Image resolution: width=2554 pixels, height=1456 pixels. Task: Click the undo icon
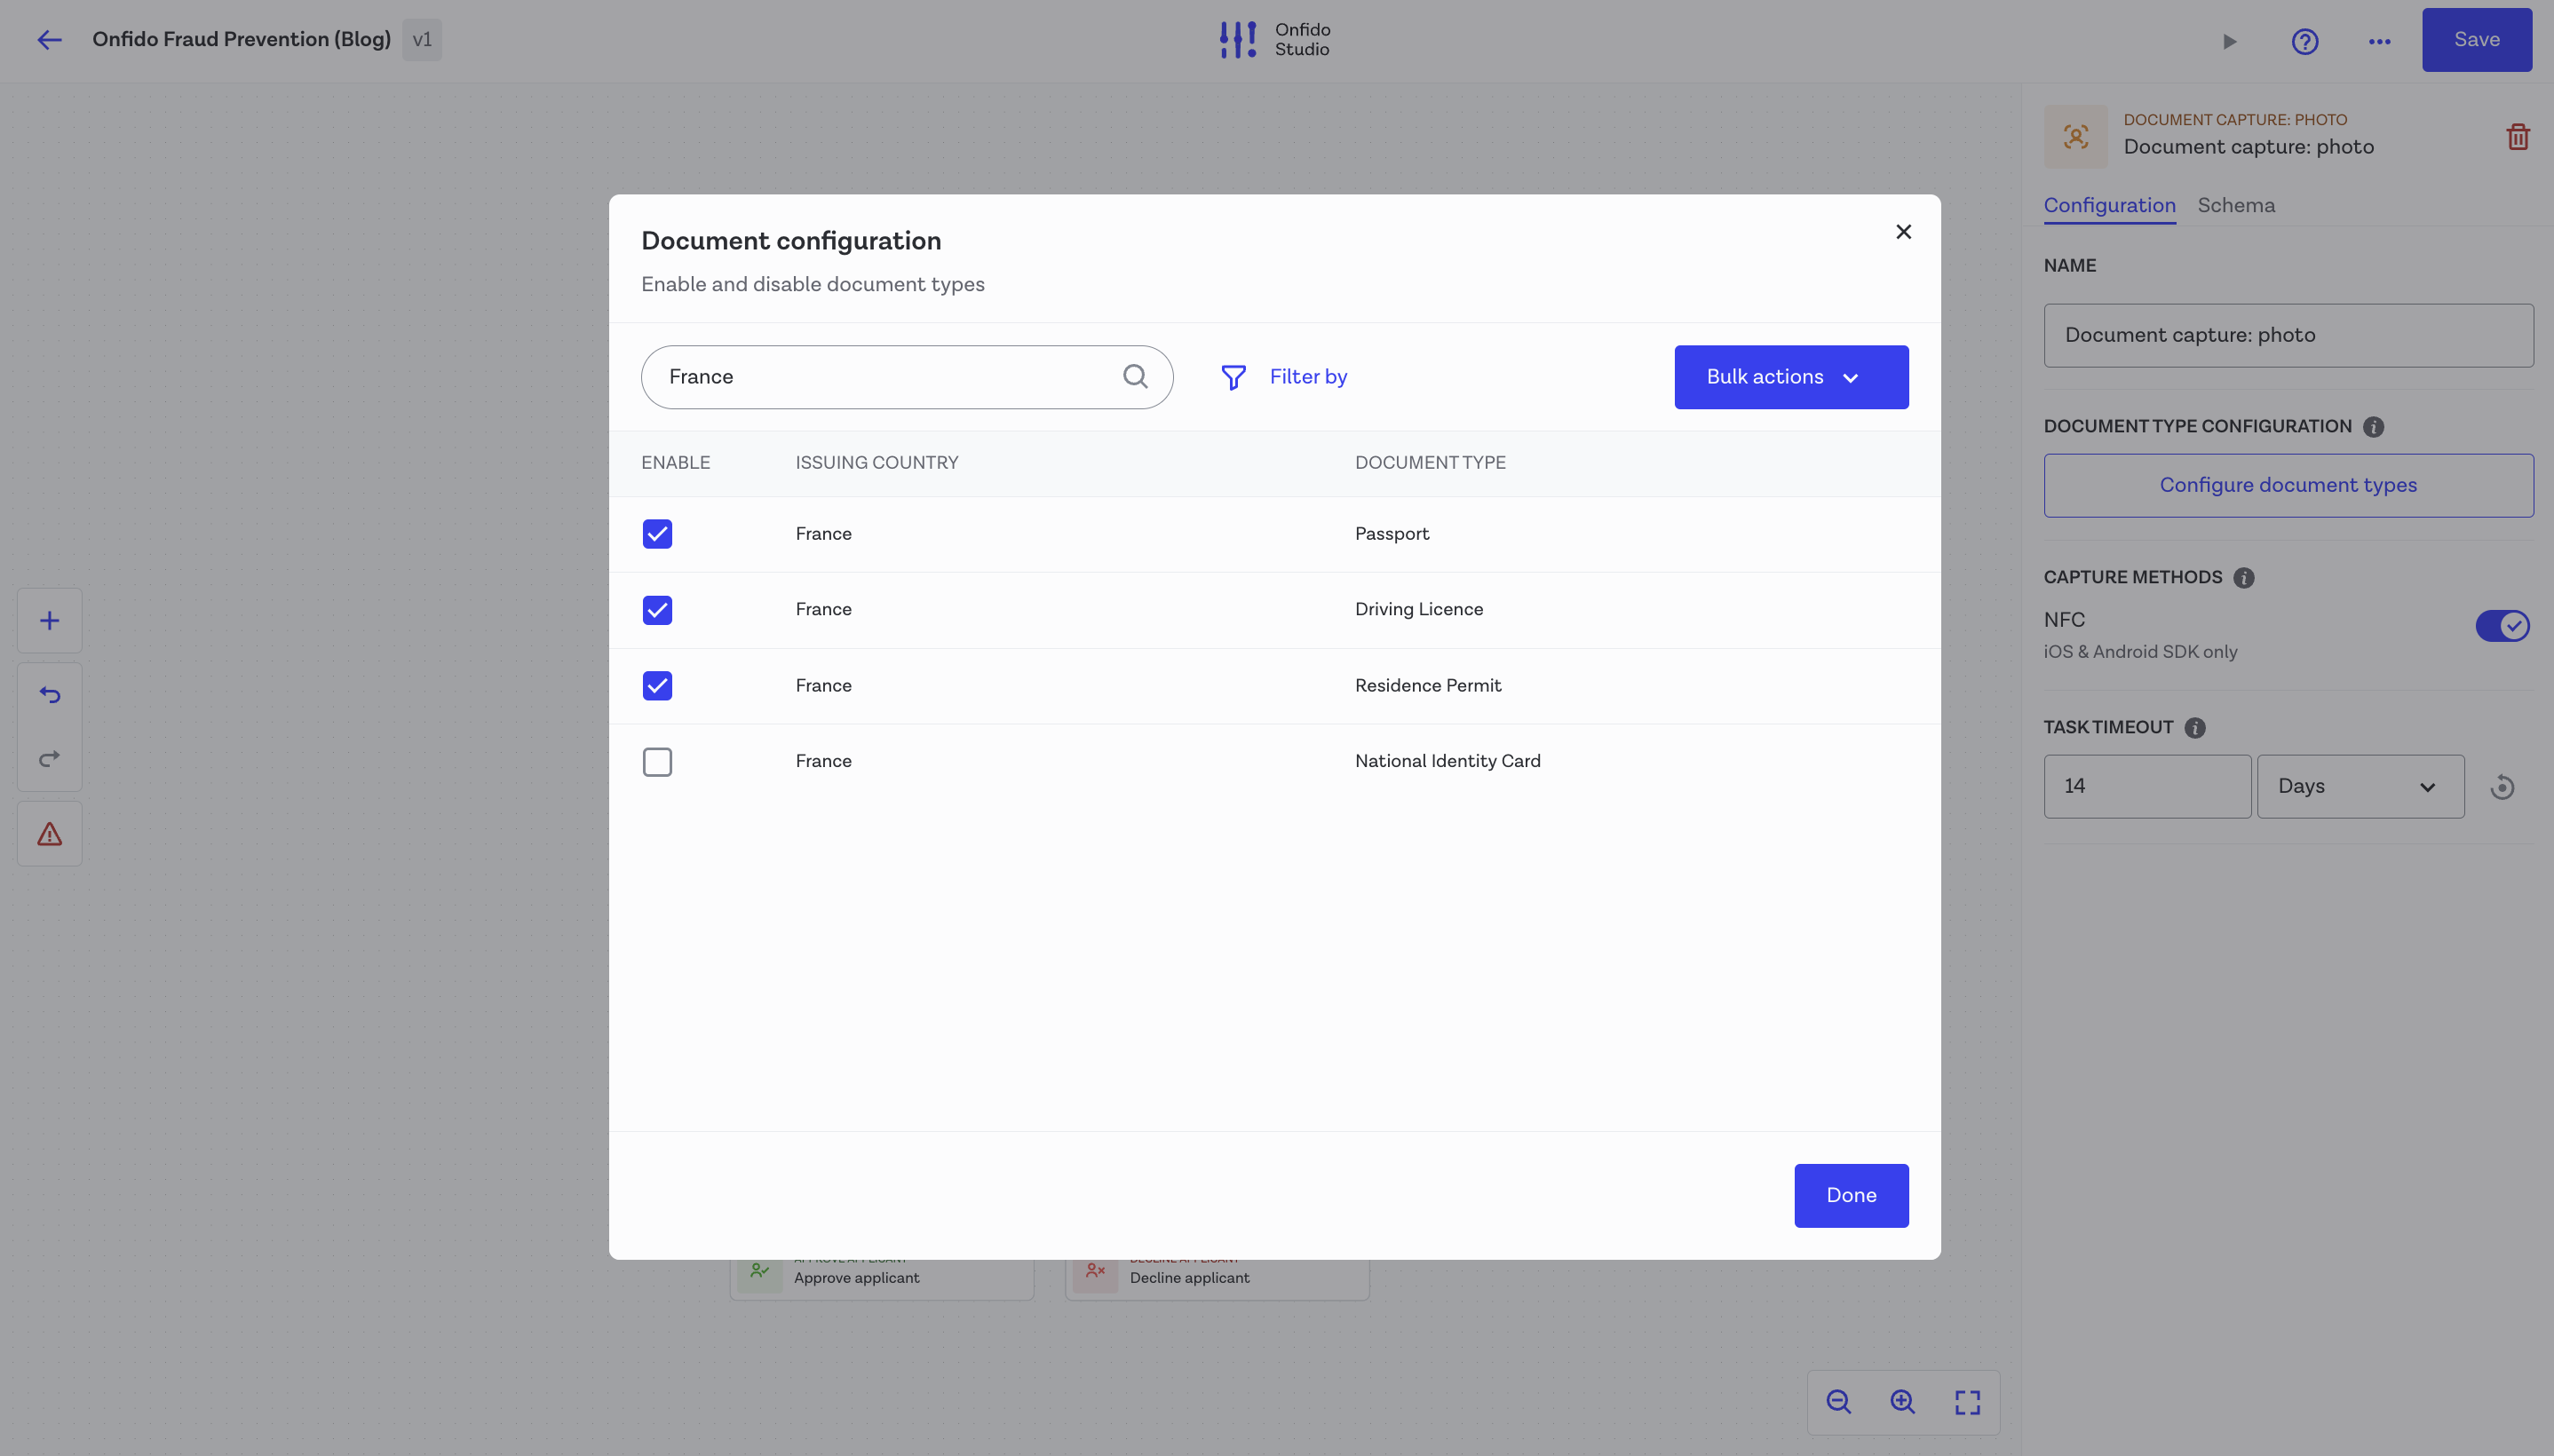49,695
